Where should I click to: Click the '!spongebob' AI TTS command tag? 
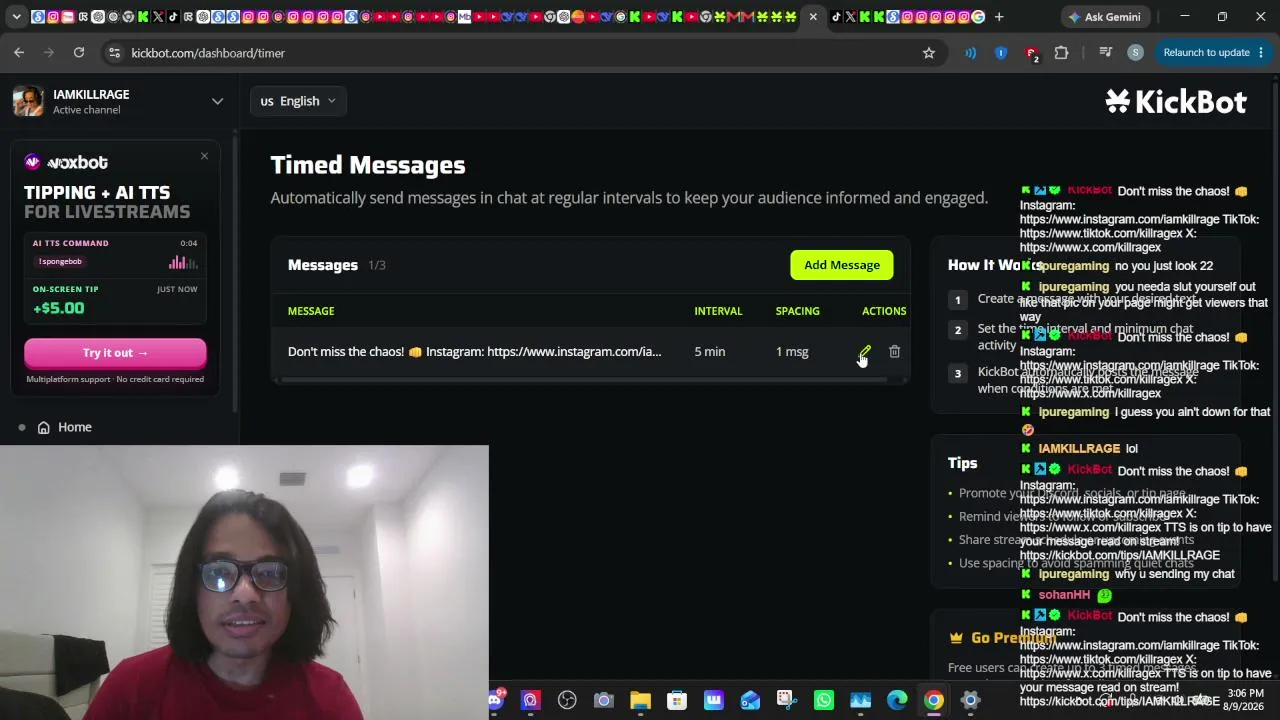[61, 262]
